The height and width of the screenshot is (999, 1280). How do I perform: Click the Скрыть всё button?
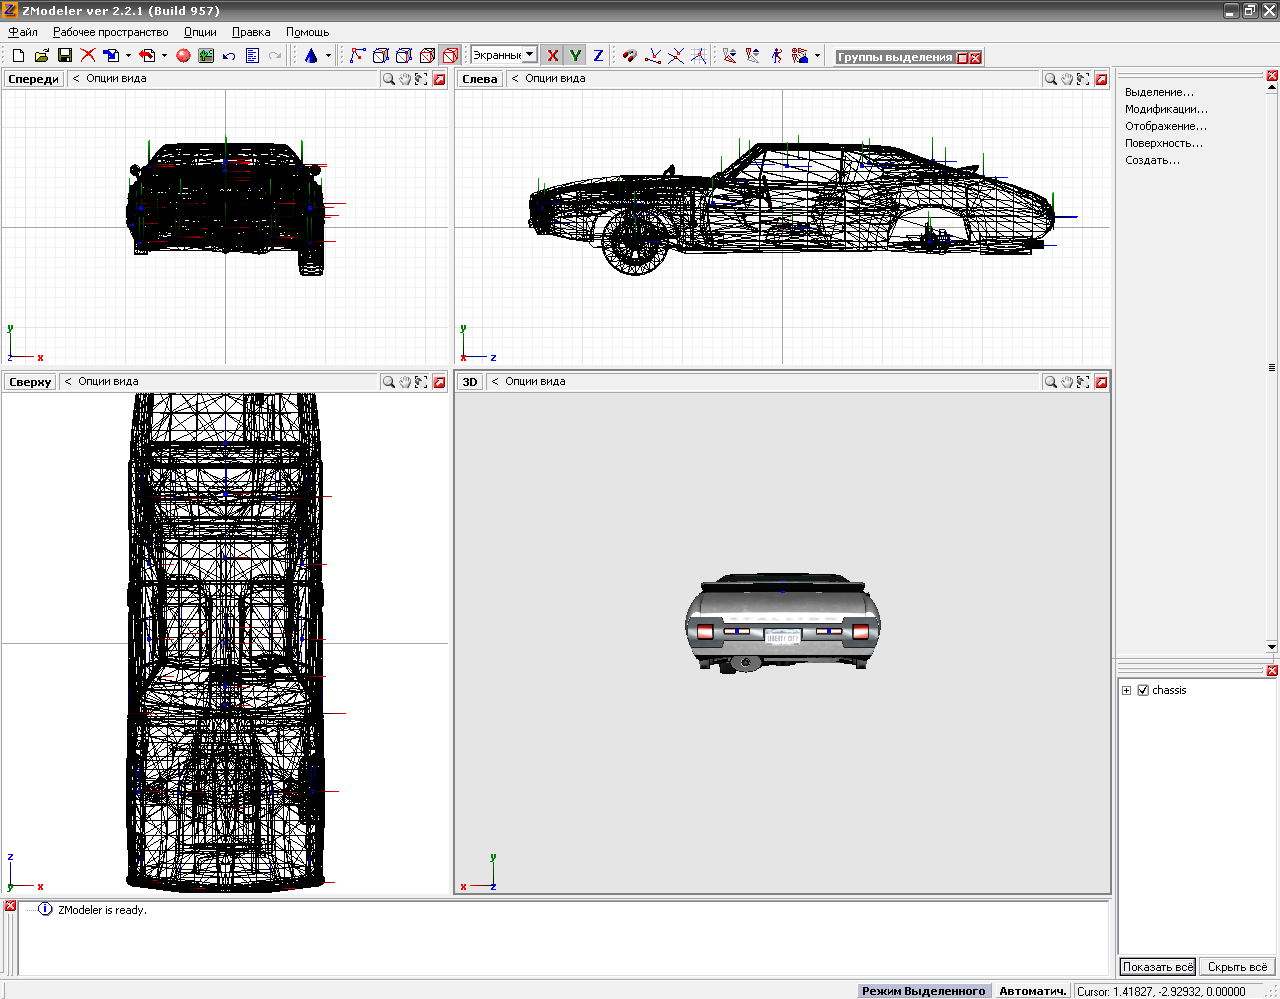[1237, 967]
